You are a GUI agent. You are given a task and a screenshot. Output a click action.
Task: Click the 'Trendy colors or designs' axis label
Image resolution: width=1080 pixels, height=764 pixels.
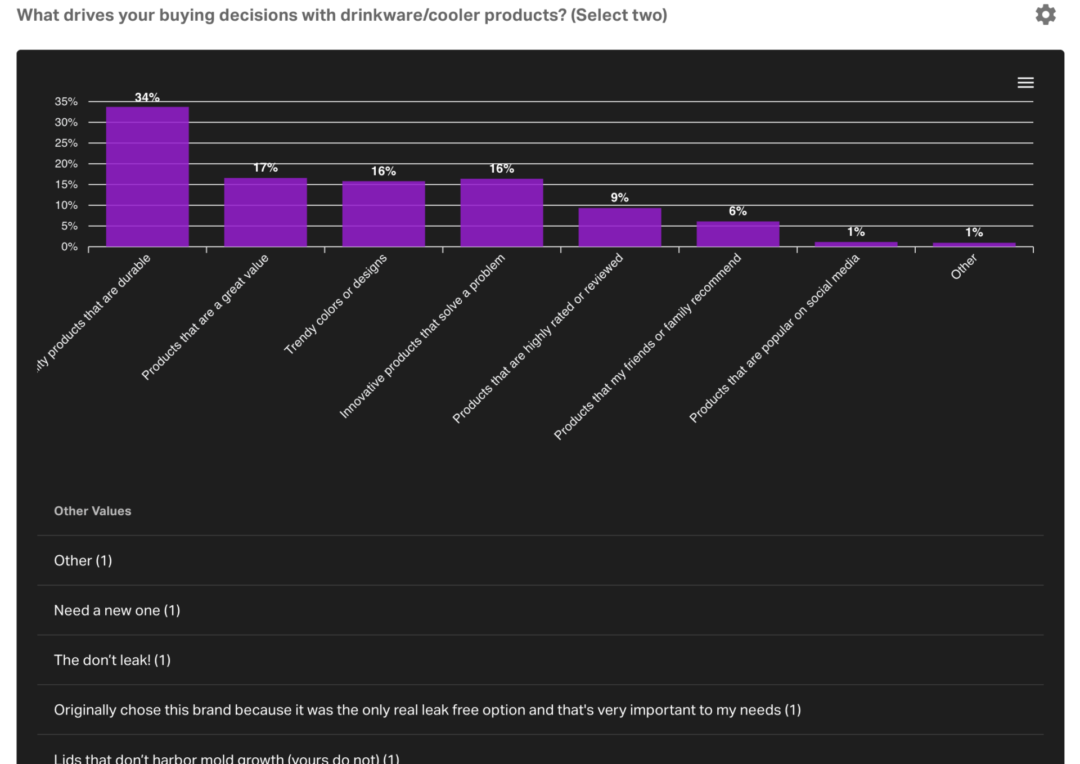click(x=337, y=304)
